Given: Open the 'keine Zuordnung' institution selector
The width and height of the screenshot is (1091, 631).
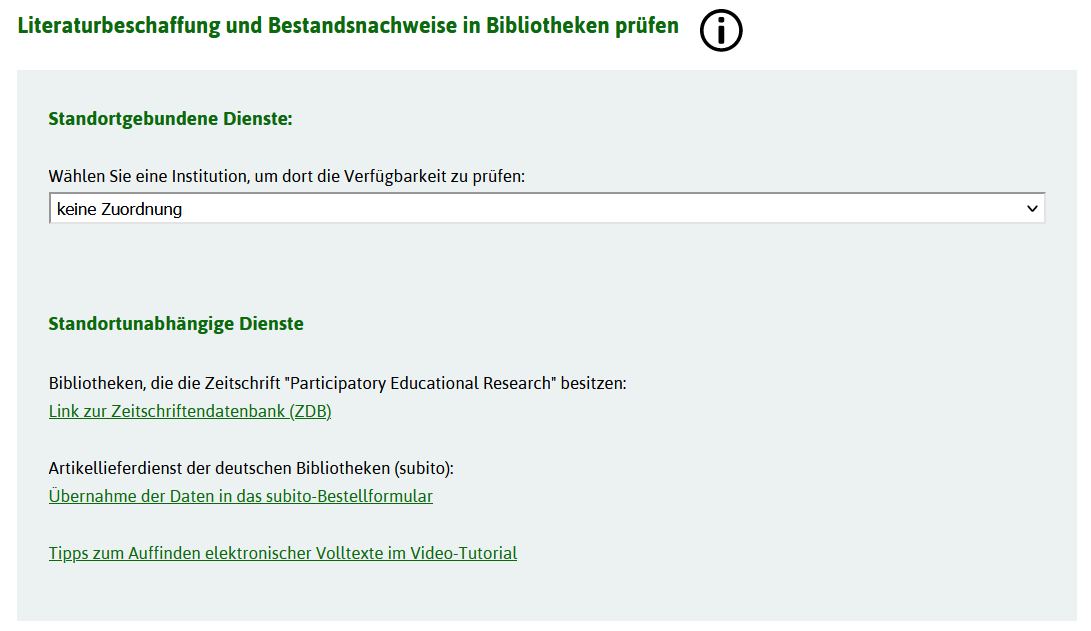Looking at the screenshot, I should pos(547,209).
